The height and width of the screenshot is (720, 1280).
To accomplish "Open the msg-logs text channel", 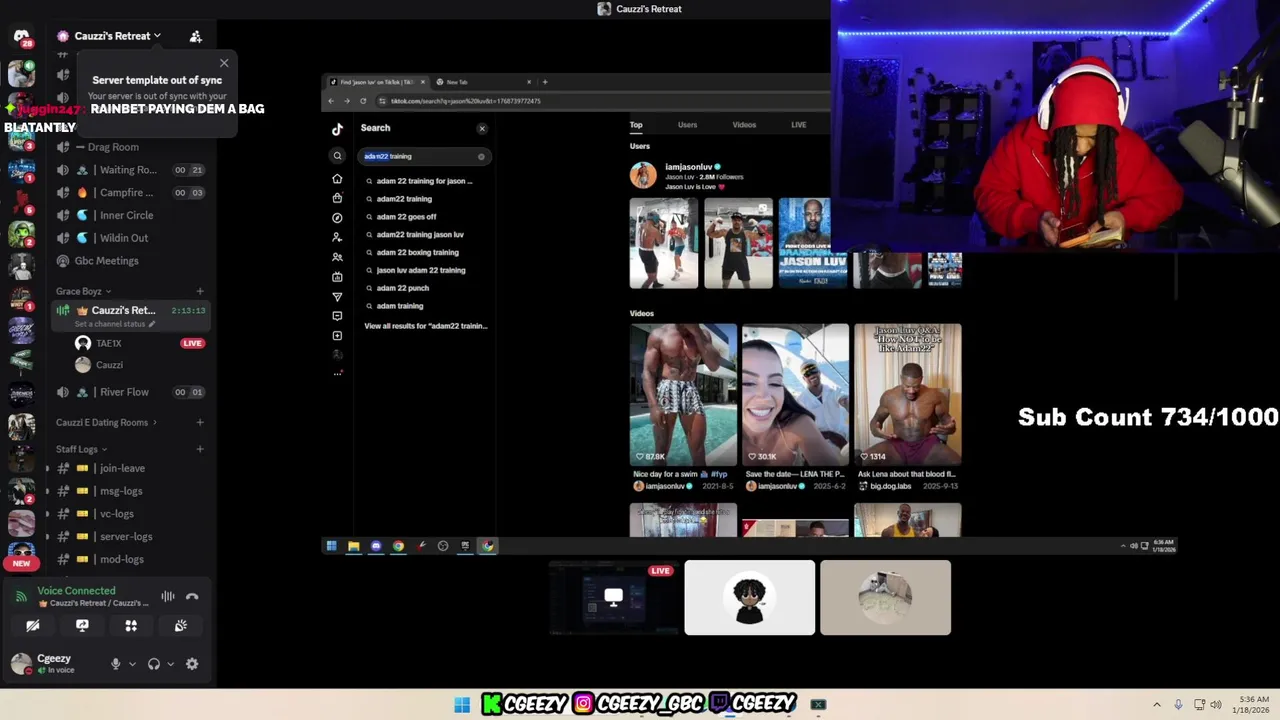I will 130,491.
